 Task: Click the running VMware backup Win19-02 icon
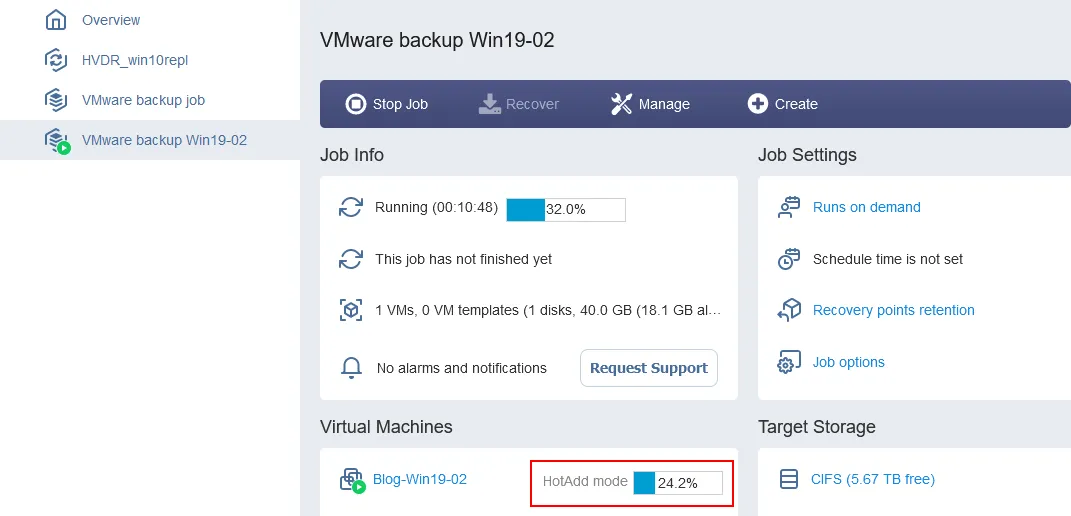(58, 141)
